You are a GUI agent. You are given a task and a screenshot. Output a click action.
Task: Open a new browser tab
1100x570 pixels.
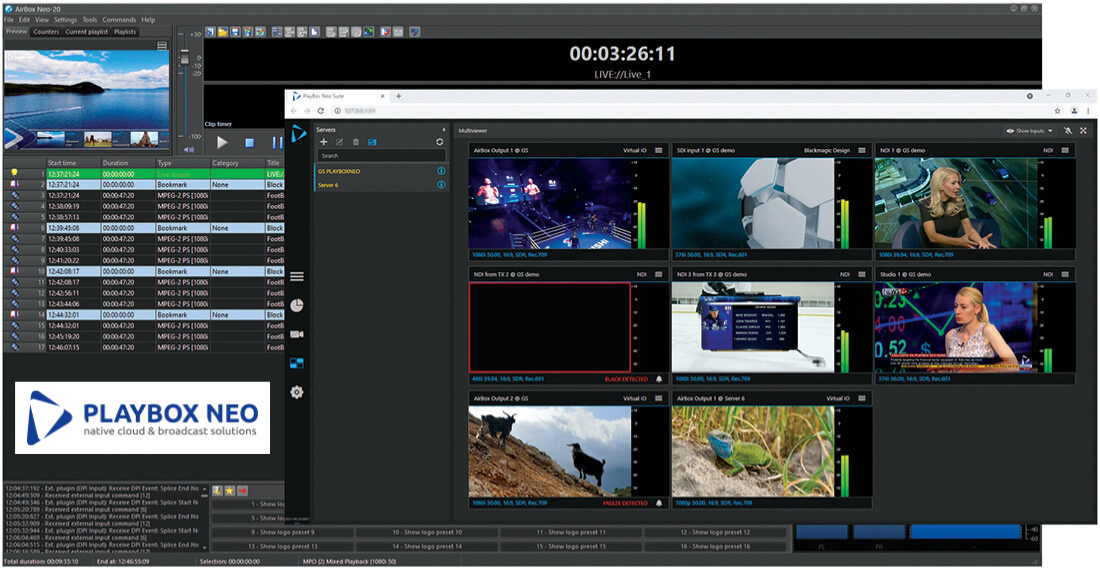tap(398, 96)
